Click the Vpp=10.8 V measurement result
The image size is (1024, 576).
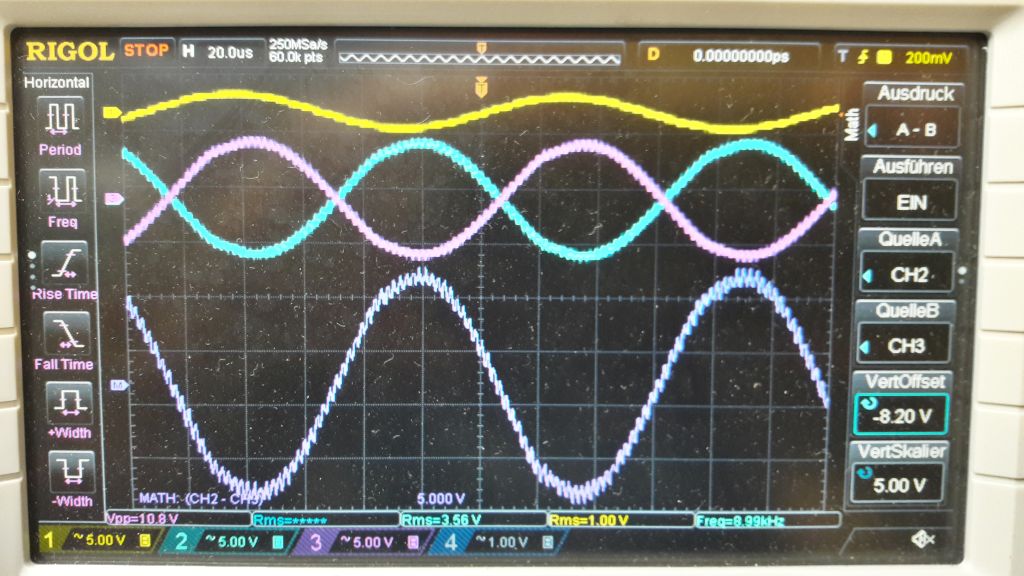click(x=142, y=519)
